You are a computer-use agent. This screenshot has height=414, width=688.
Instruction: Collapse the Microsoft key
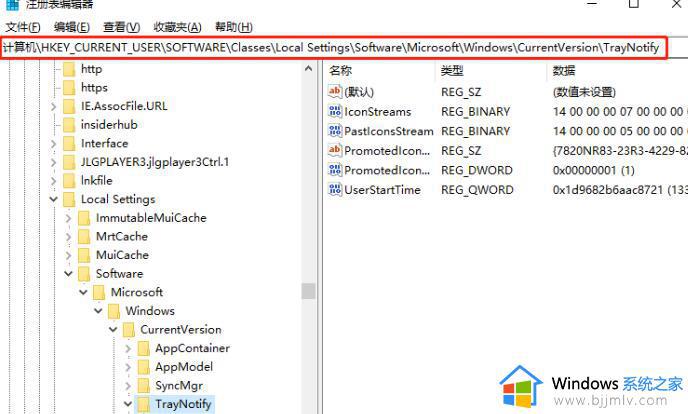(x=83, y=293)
